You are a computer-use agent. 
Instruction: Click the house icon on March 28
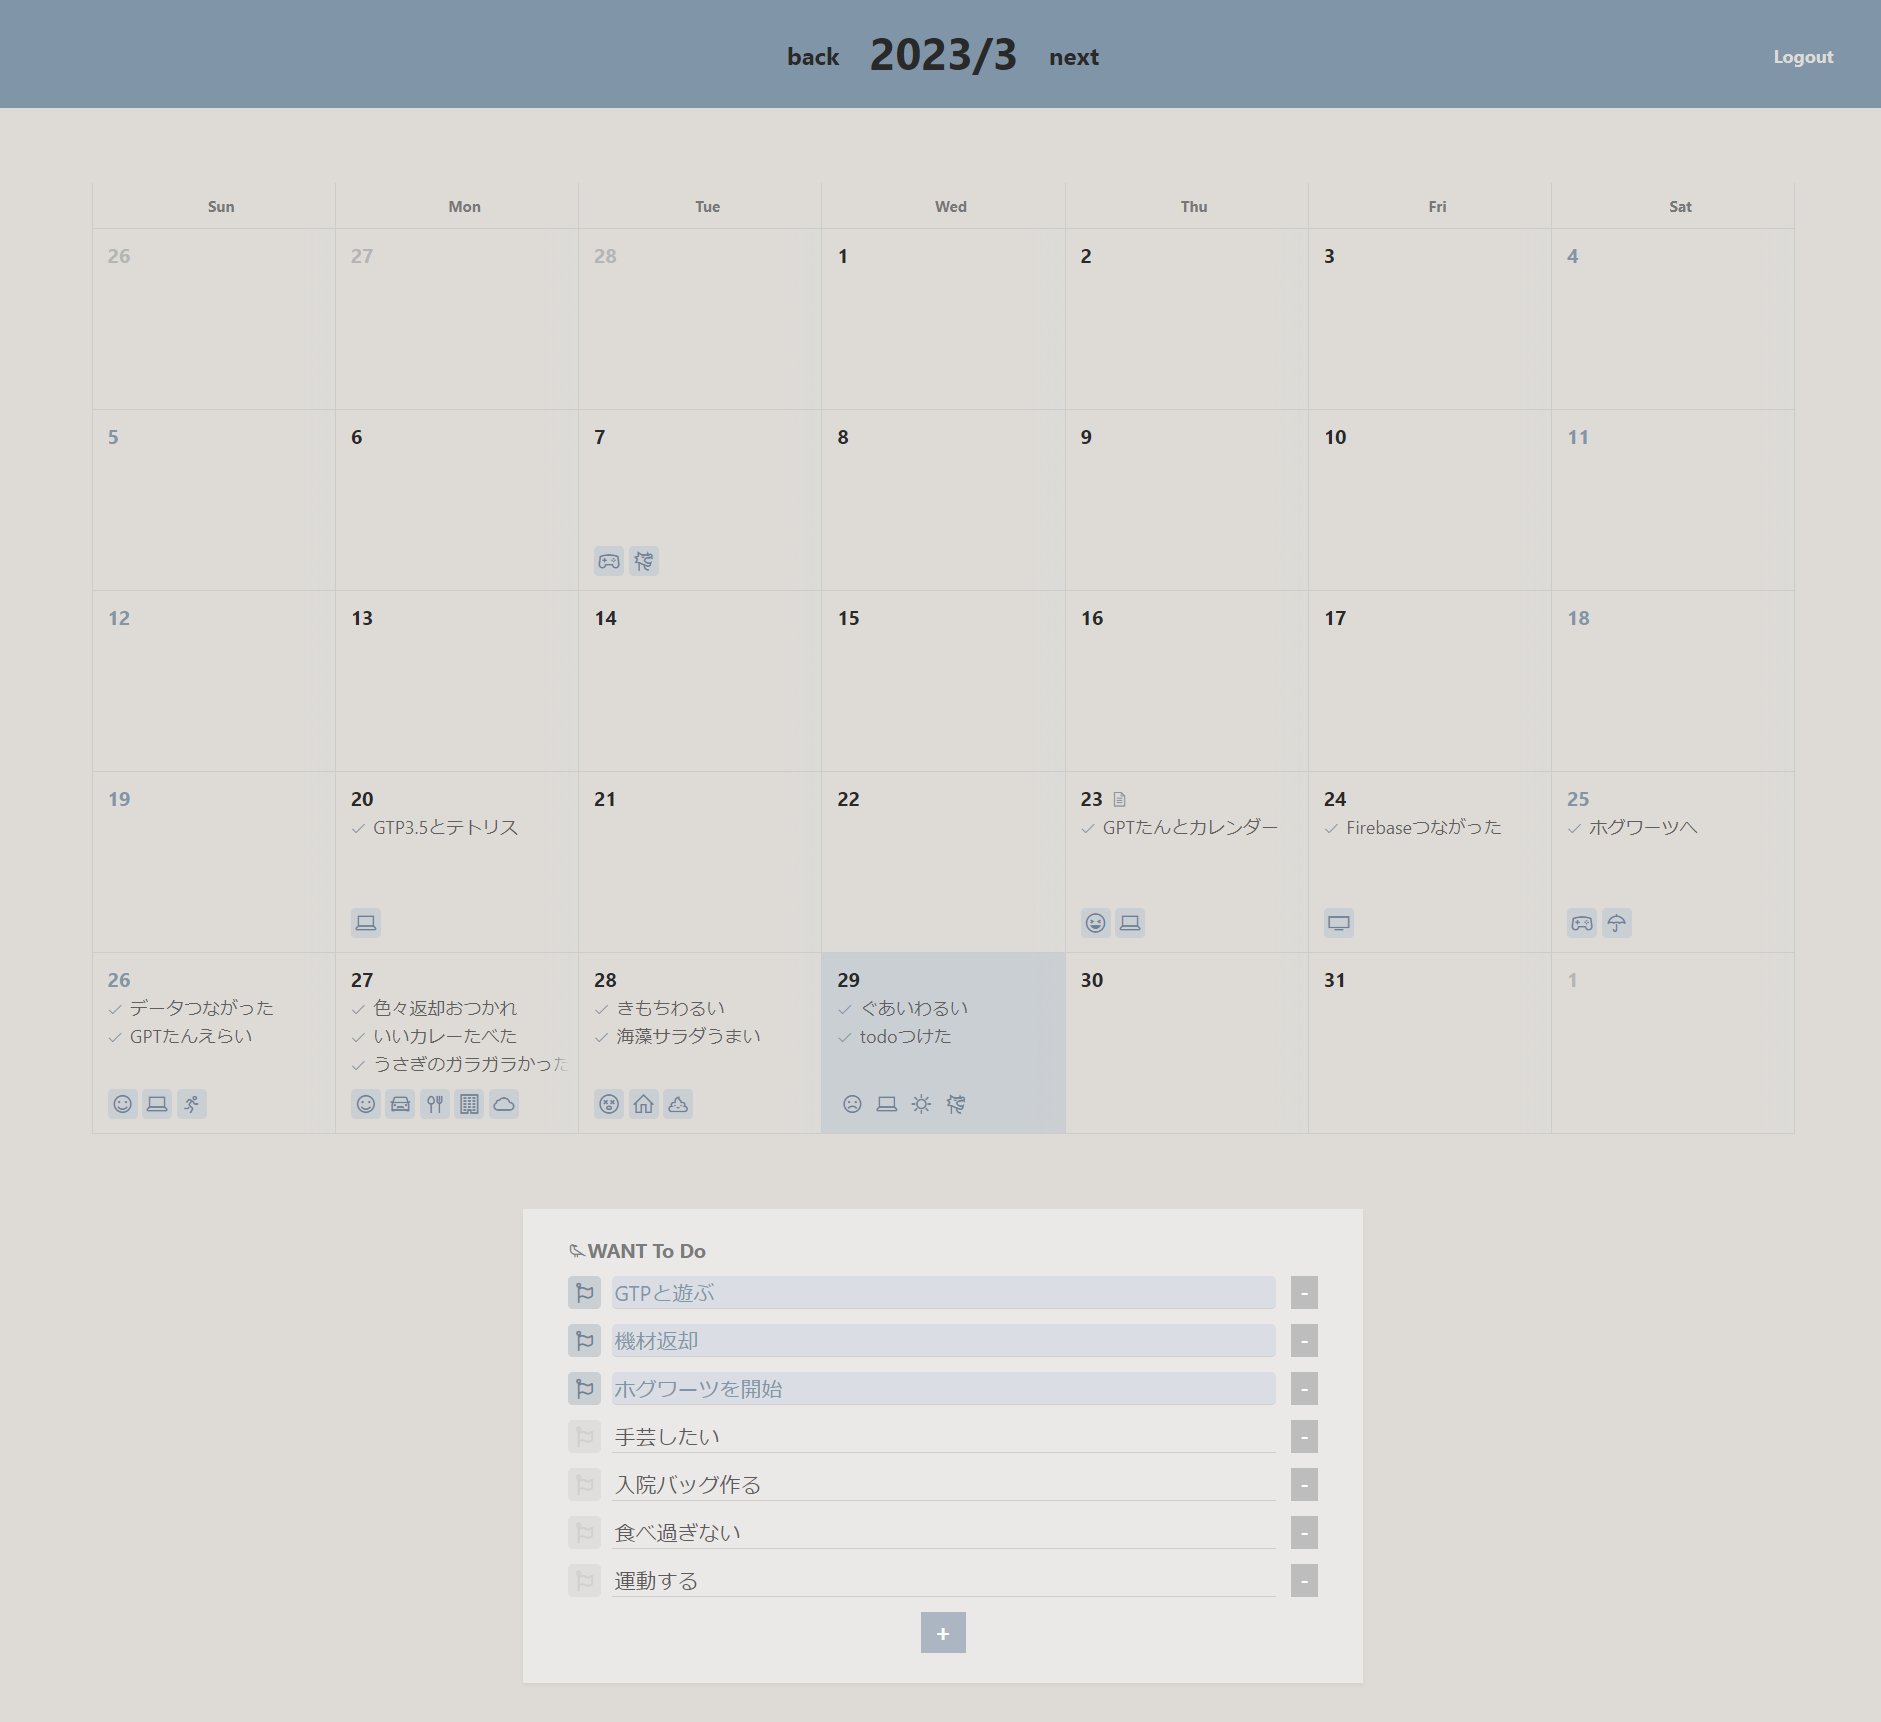tap(644, 1104)
